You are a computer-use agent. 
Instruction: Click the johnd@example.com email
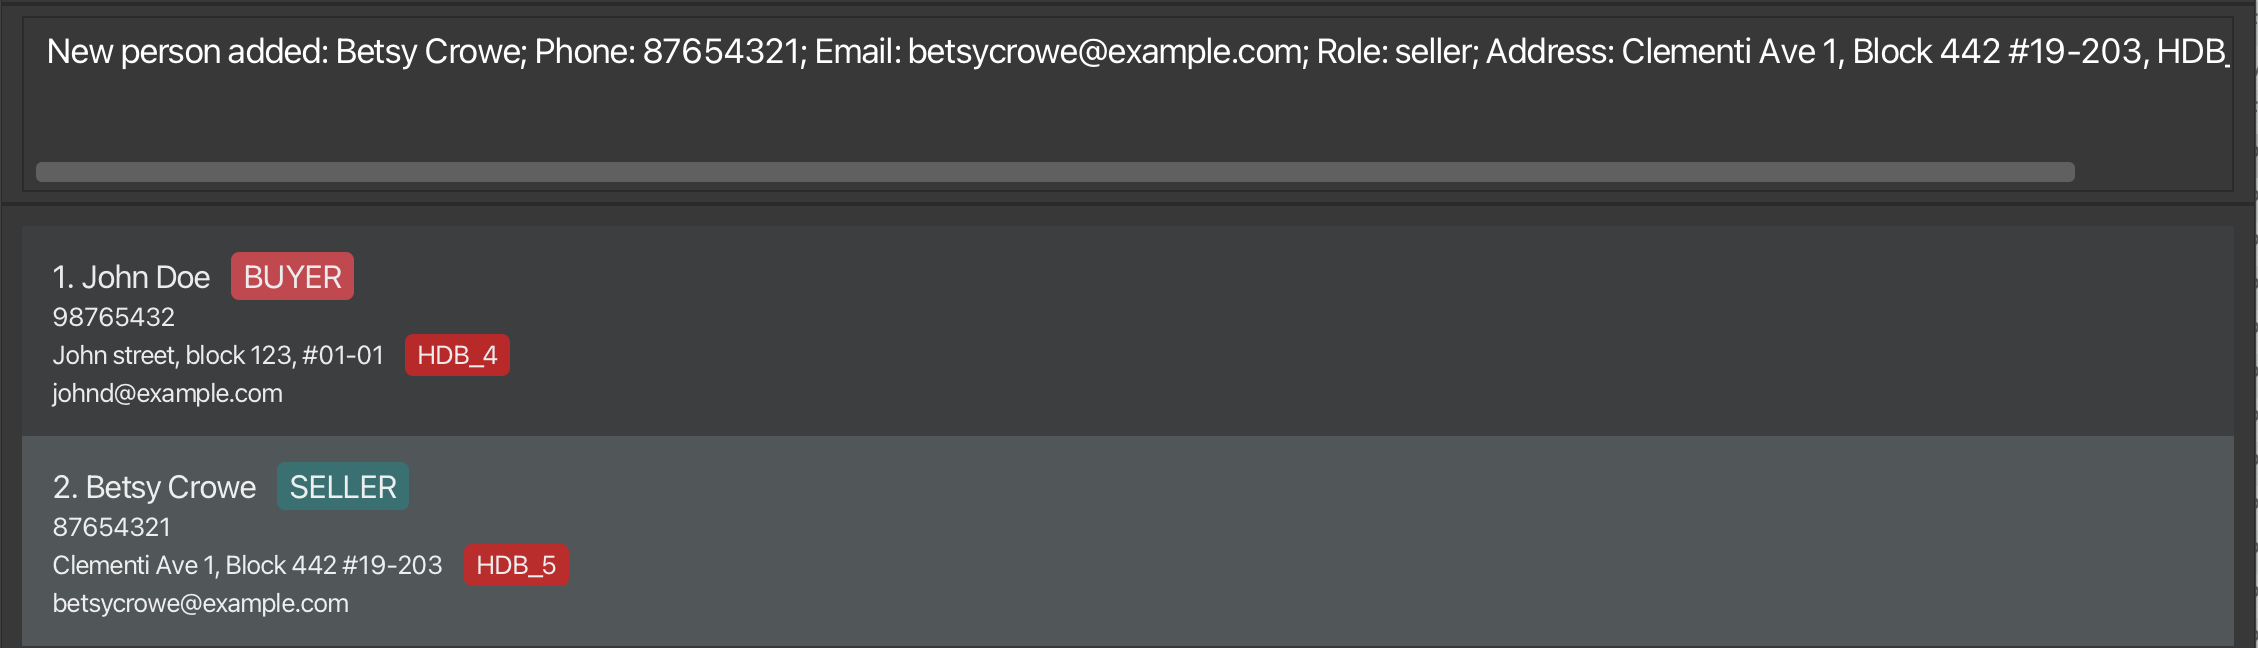[x=167, y=394]
